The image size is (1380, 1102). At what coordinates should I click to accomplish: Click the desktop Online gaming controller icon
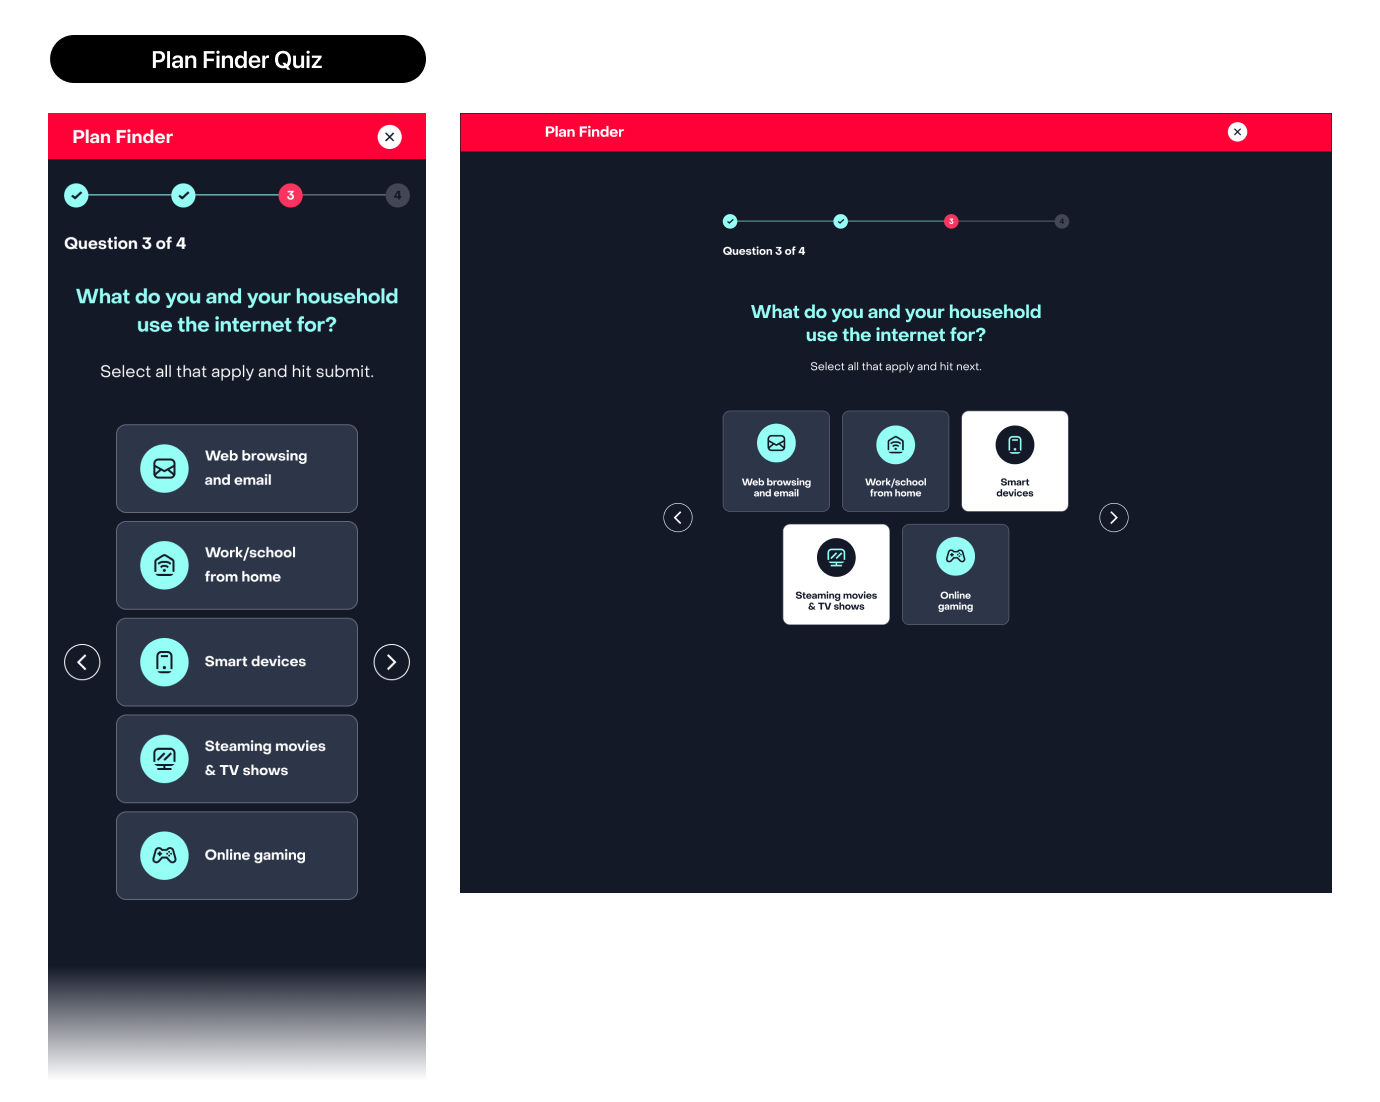(x=956, y=556)
